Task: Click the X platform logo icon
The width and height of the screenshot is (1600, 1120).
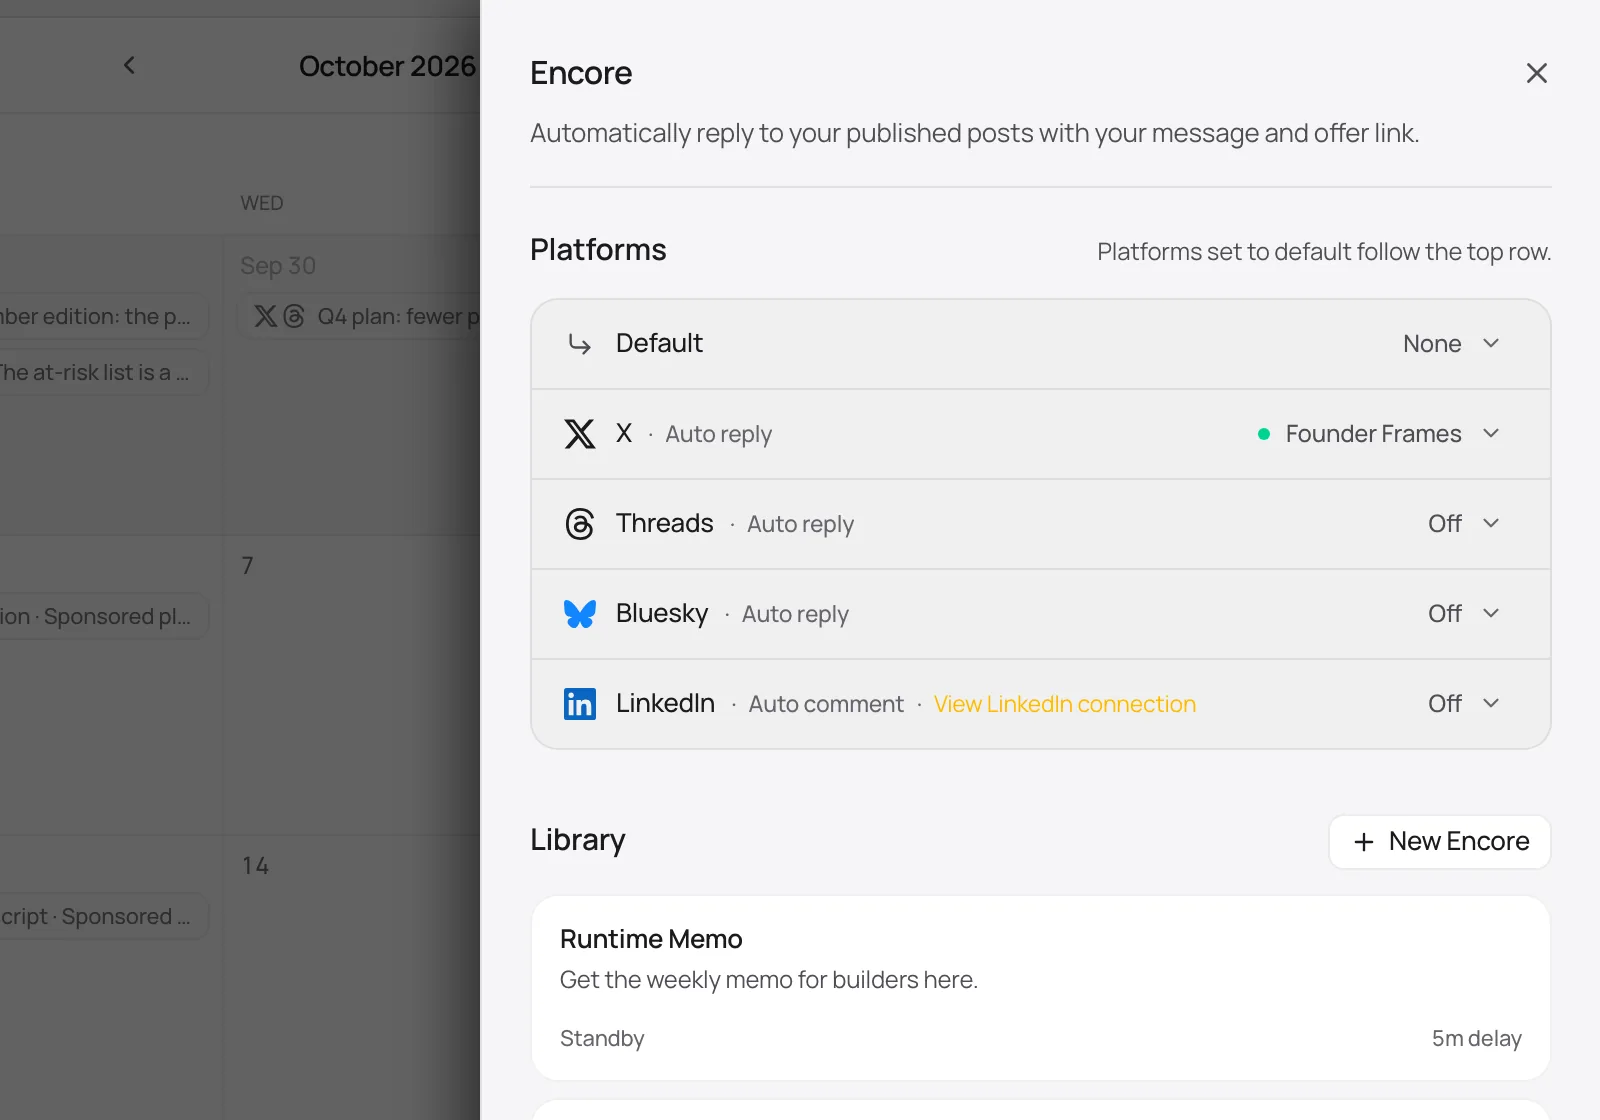Action: coord(580,434)
